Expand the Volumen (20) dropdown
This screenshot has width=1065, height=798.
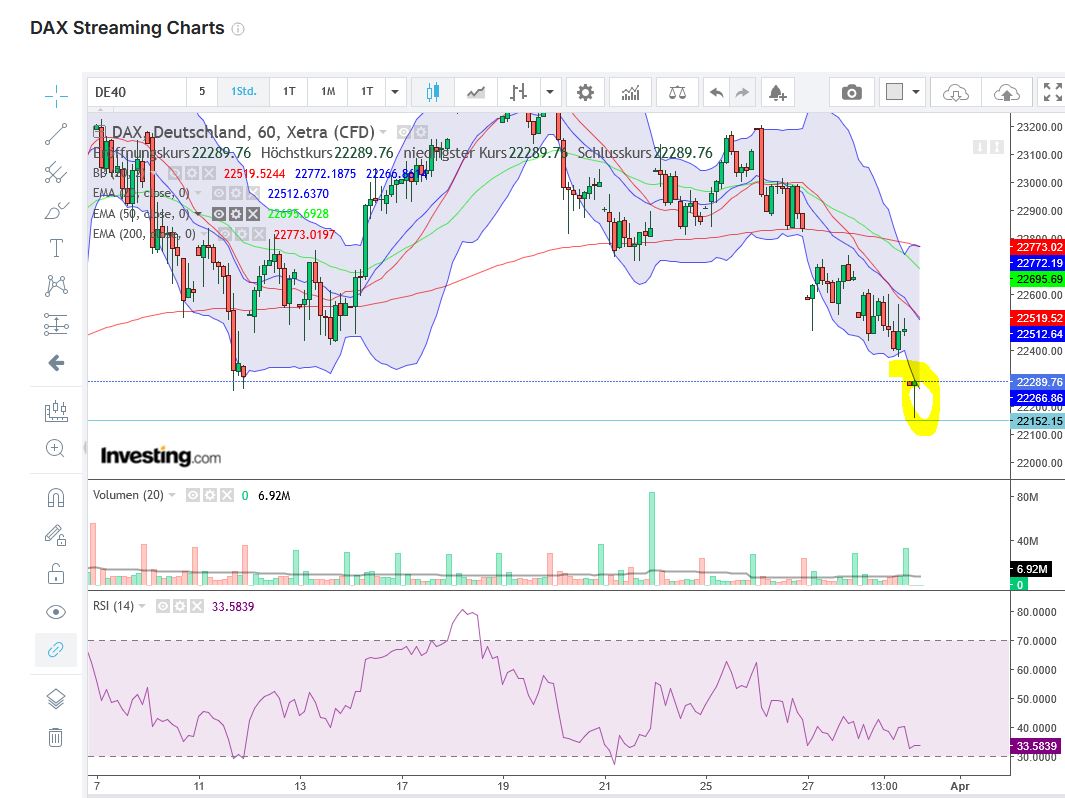[171, 495]
